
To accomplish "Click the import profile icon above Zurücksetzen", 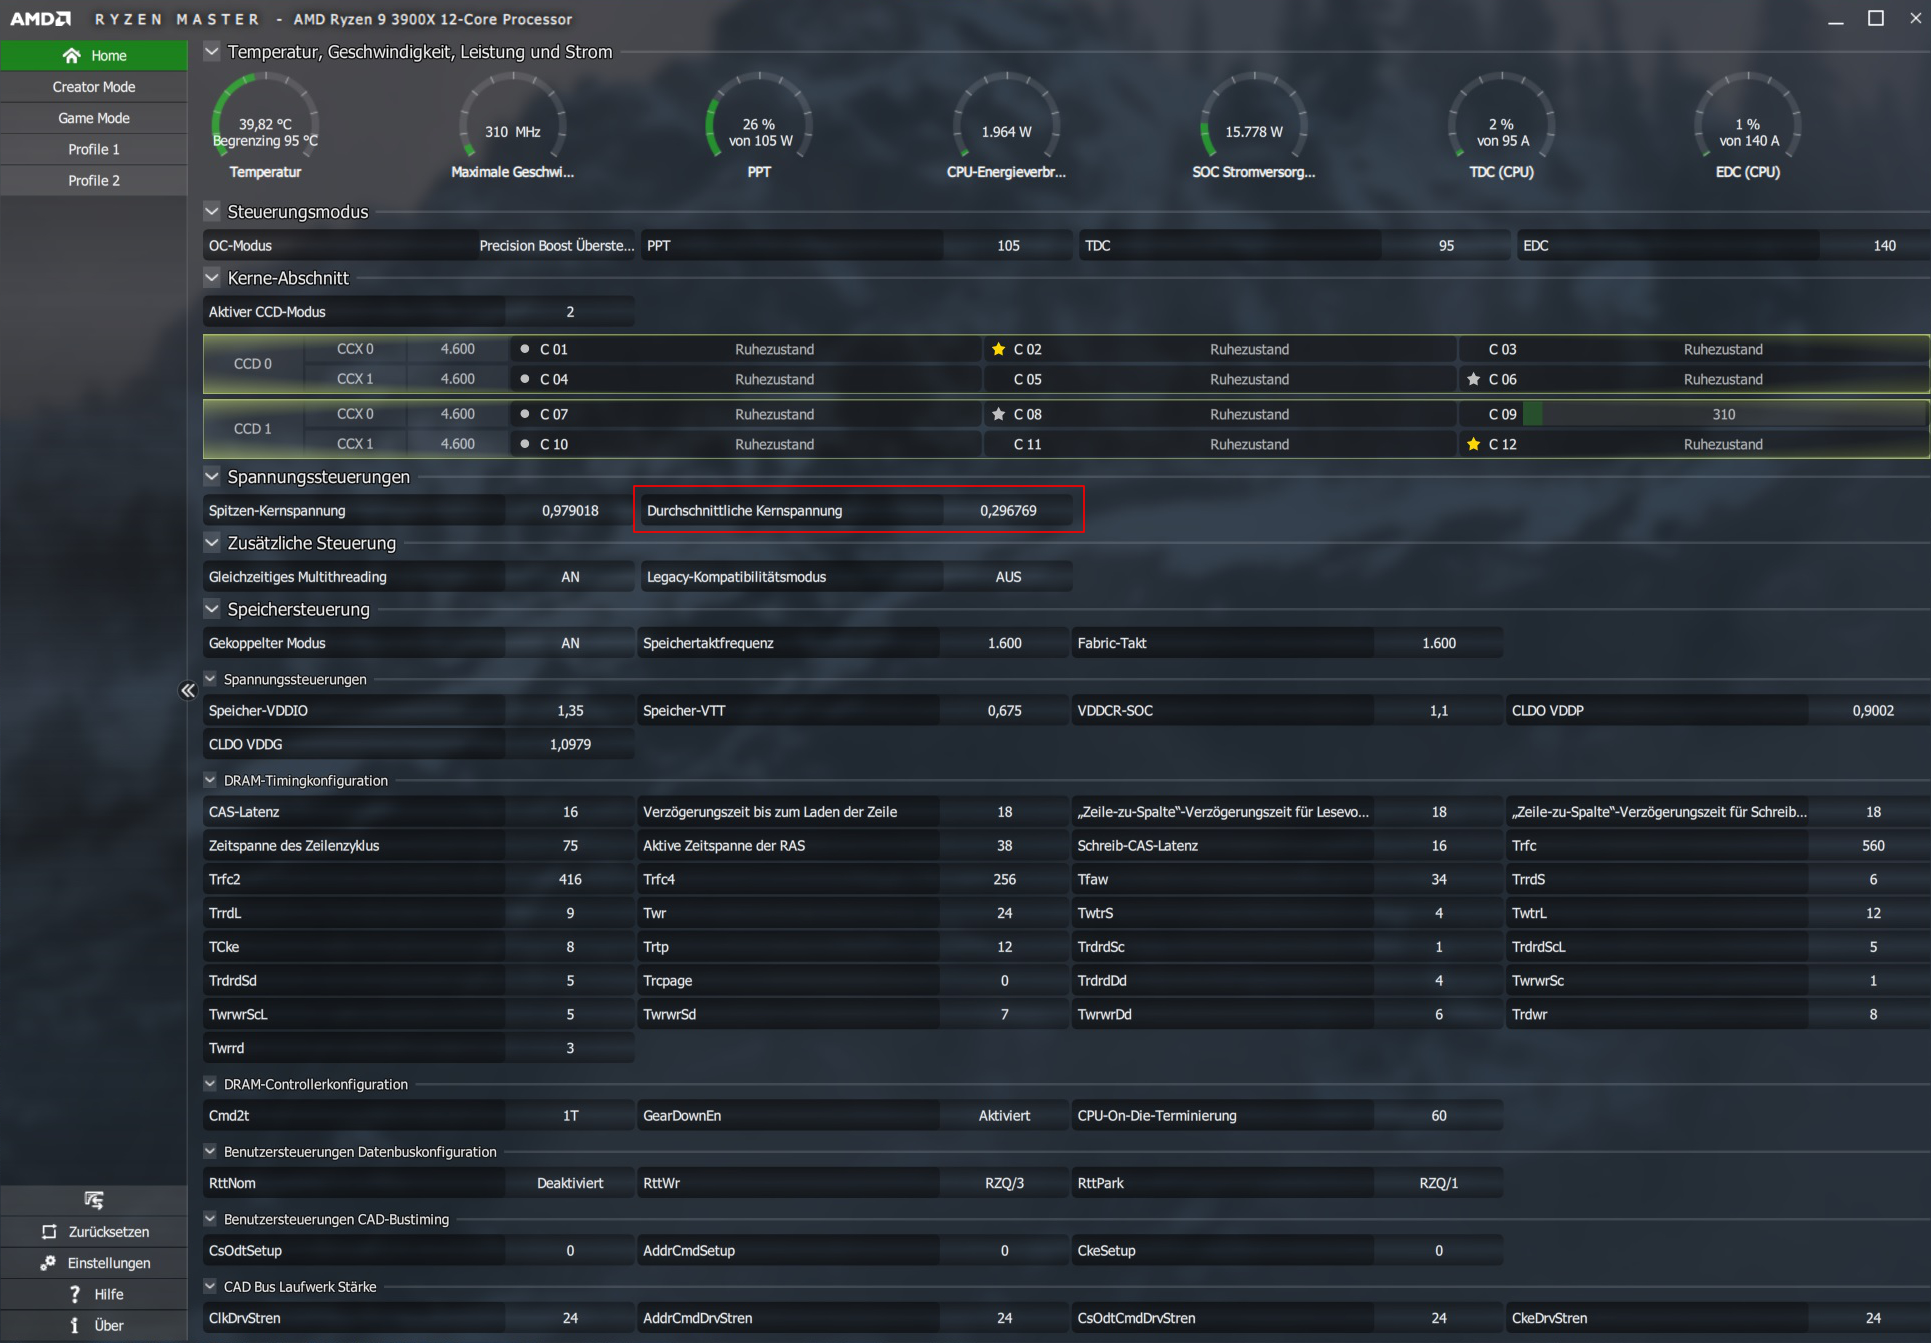I will [94, 1200].
